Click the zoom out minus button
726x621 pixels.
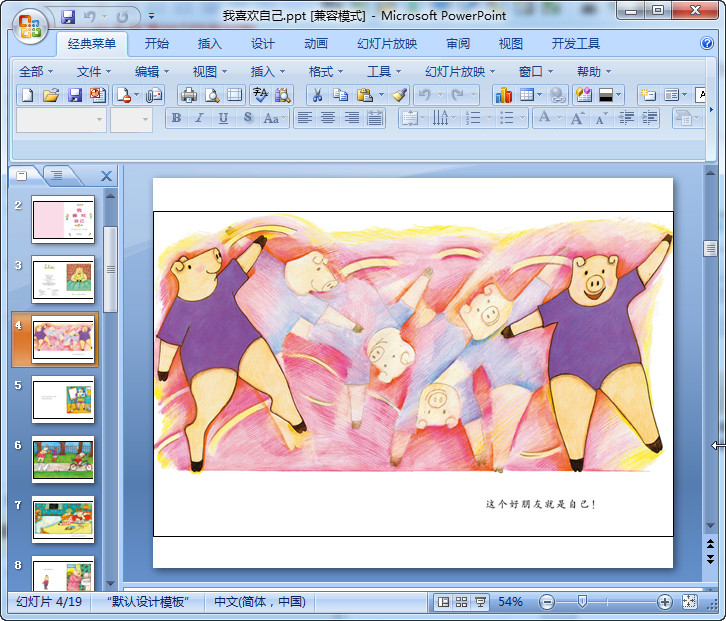[x=547, y=602]
